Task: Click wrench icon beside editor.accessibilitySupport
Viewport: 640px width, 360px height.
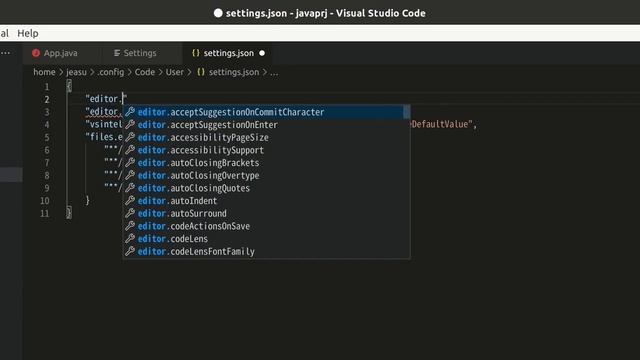Action: pyautogui.click(x=130, y=149)
